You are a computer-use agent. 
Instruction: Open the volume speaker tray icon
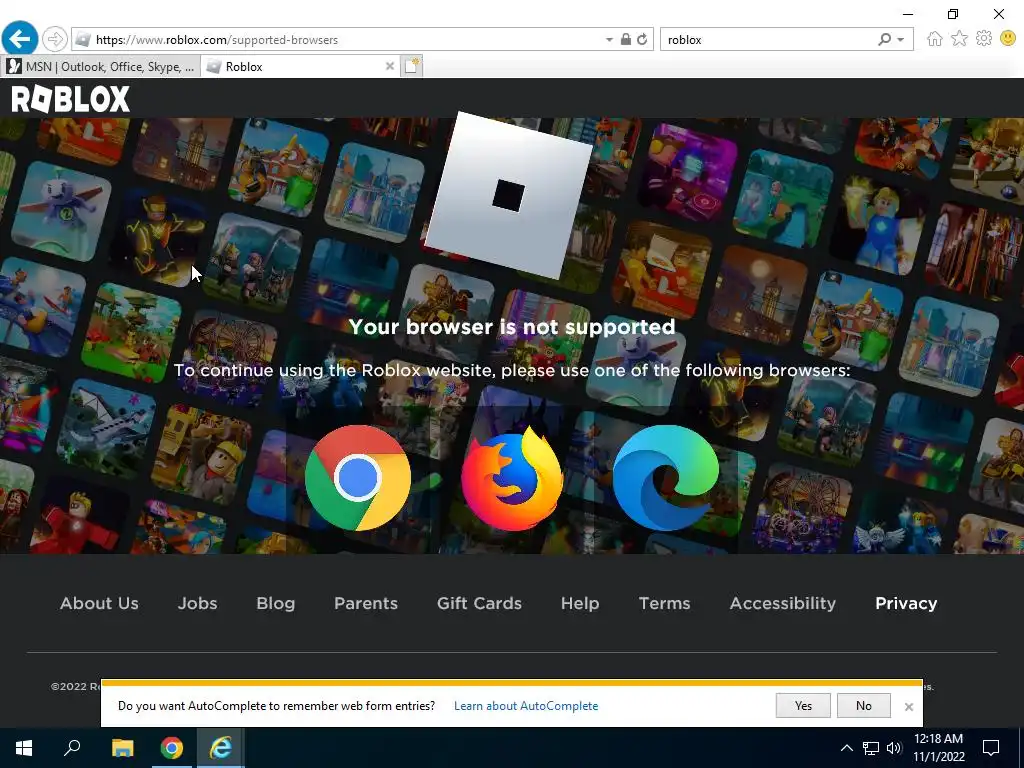(894, 748)
